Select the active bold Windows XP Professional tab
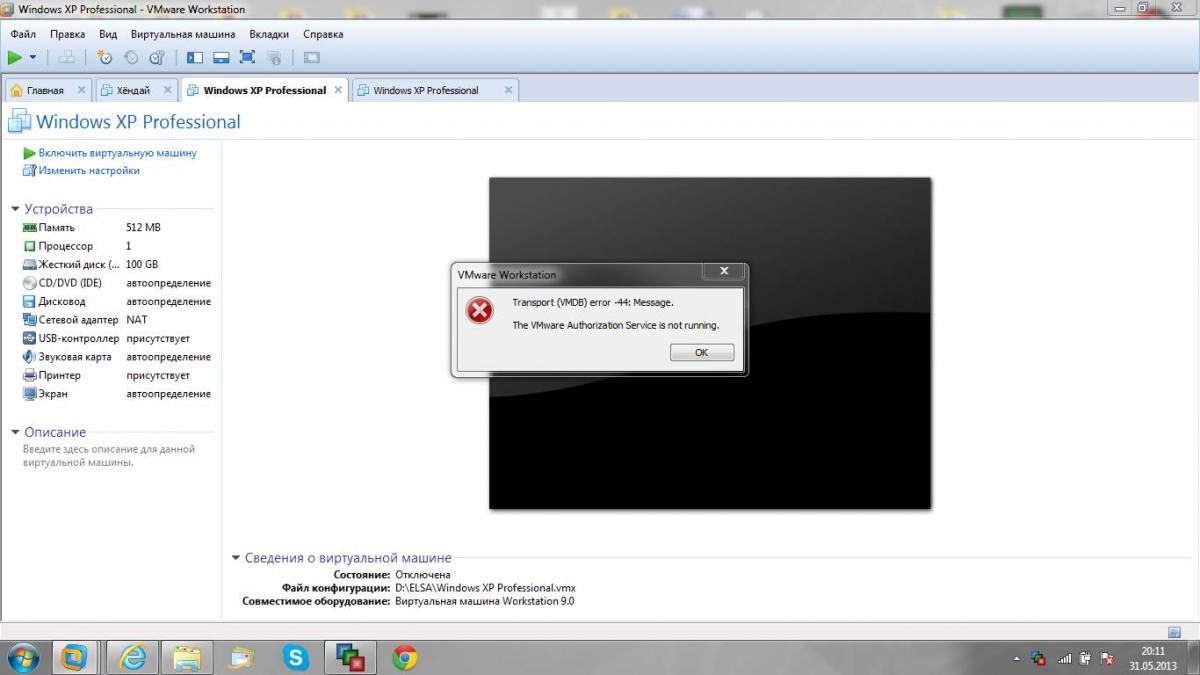 [264, 90]
